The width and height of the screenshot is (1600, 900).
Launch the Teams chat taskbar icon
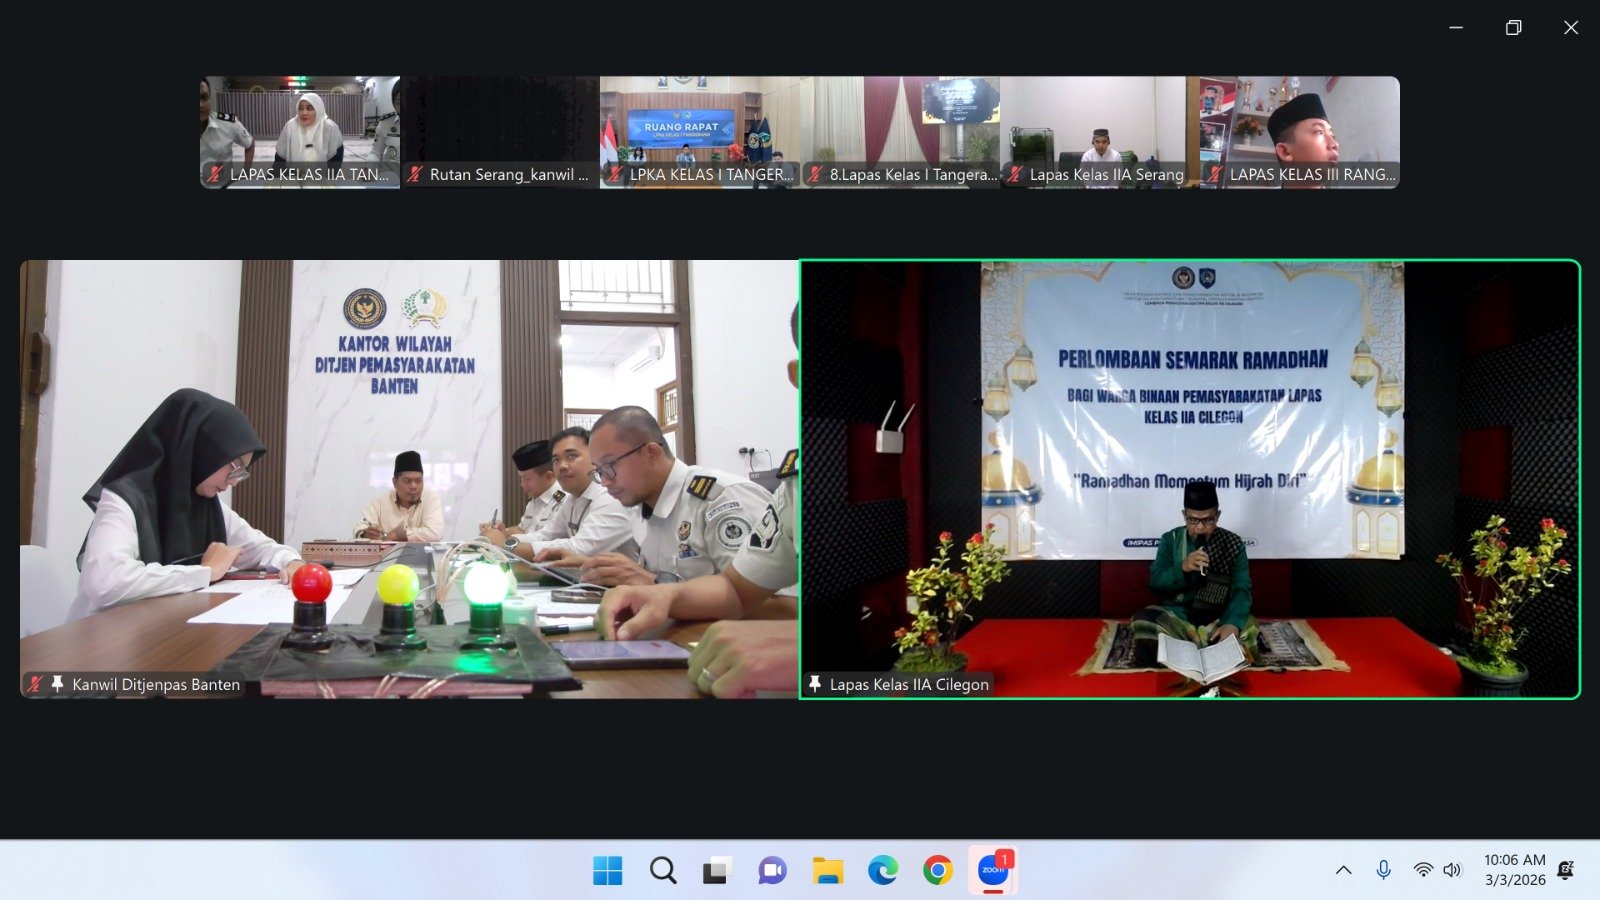coord(771,871)
